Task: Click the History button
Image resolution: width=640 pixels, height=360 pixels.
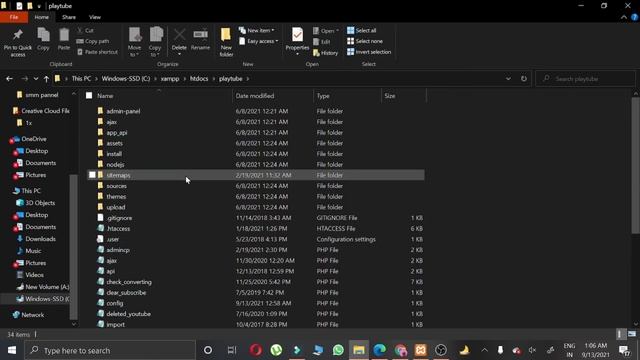Action: (x=325, y=53)
